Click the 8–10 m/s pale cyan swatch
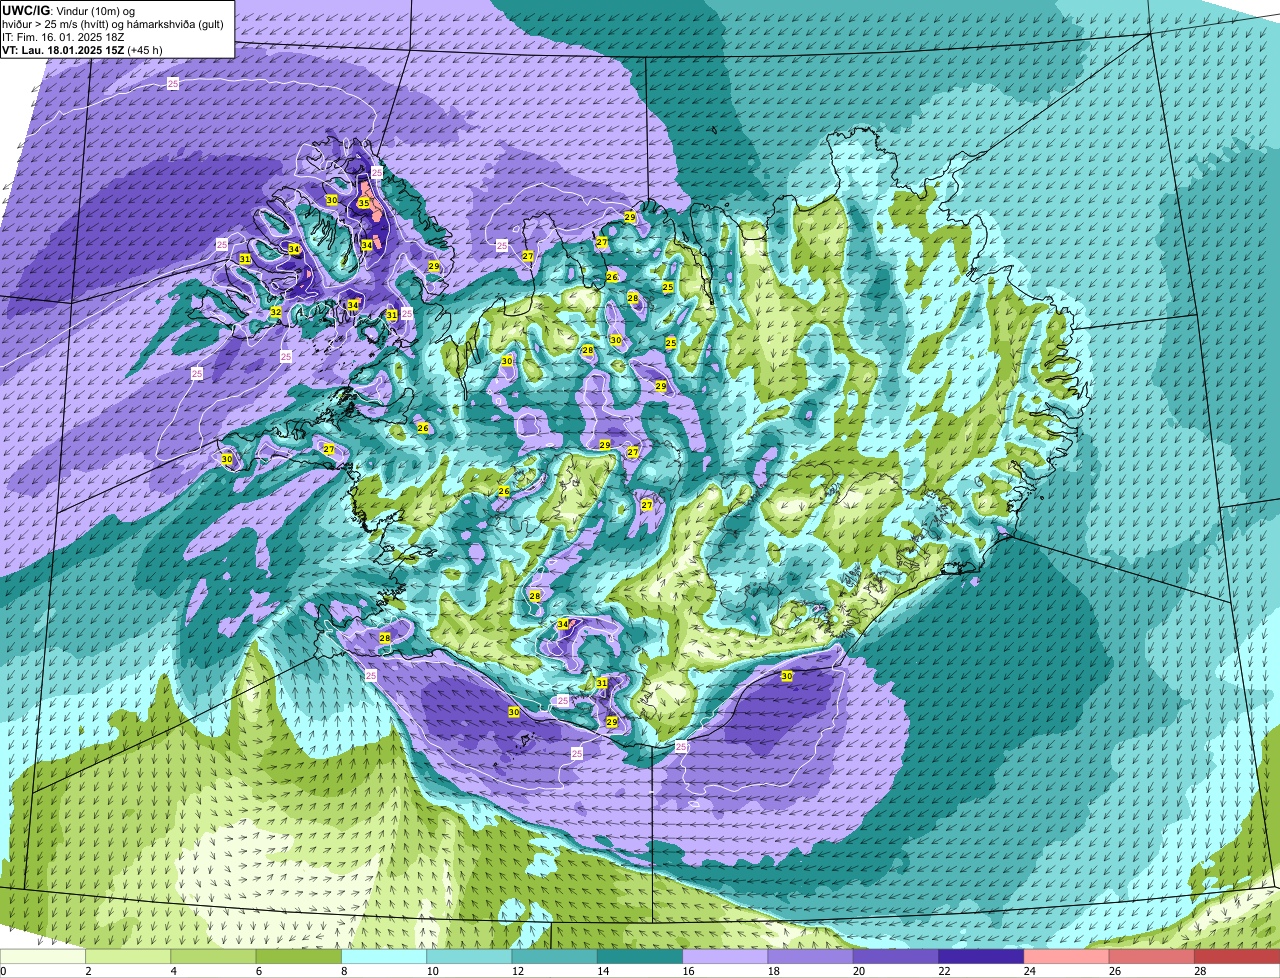Image resolution: width=1280 pixels, height=978 pixels. (x=384, y=956)
